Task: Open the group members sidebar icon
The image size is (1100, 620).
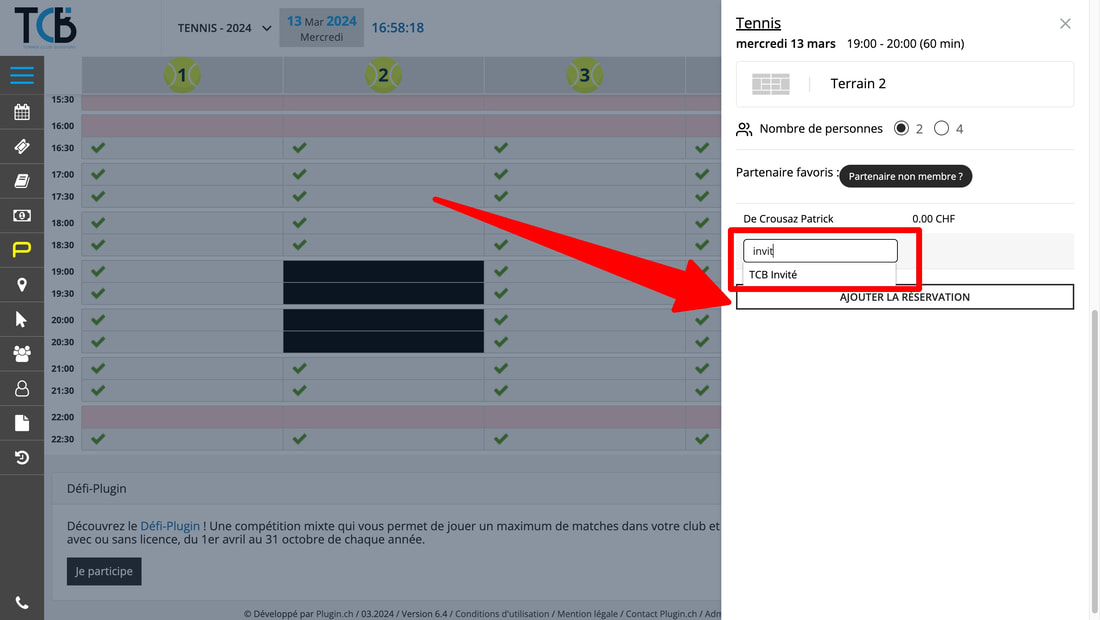Action: coord(22,353)
